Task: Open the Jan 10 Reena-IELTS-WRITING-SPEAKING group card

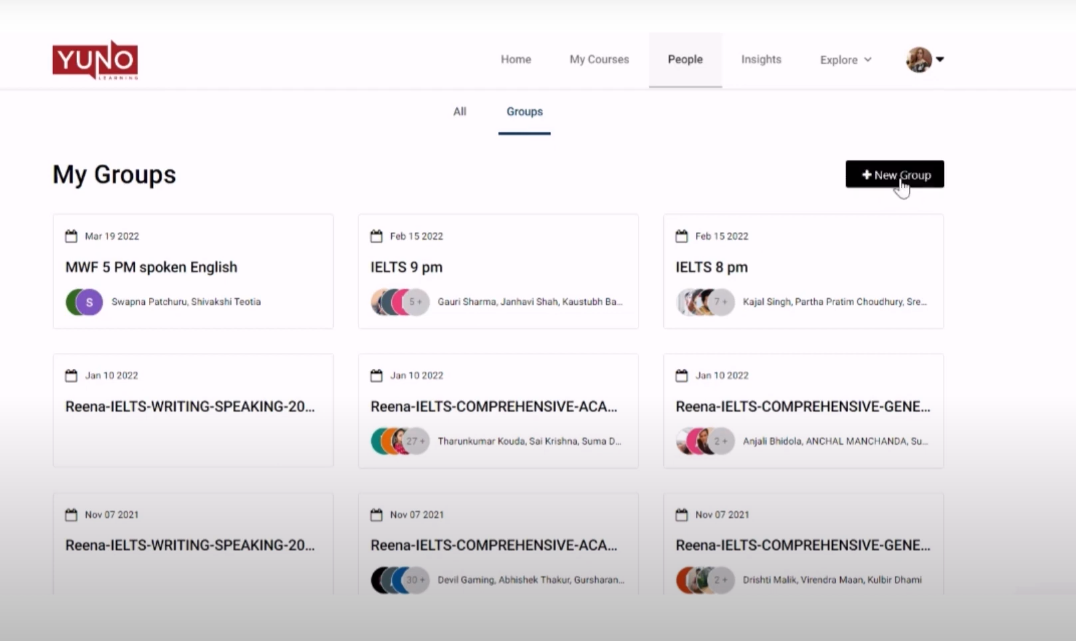Action: pos(190,407)
